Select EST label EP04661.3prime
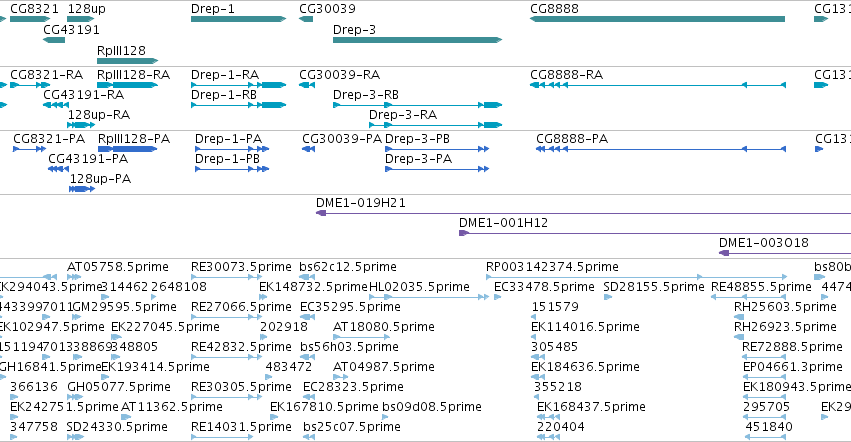 [793, 367]
